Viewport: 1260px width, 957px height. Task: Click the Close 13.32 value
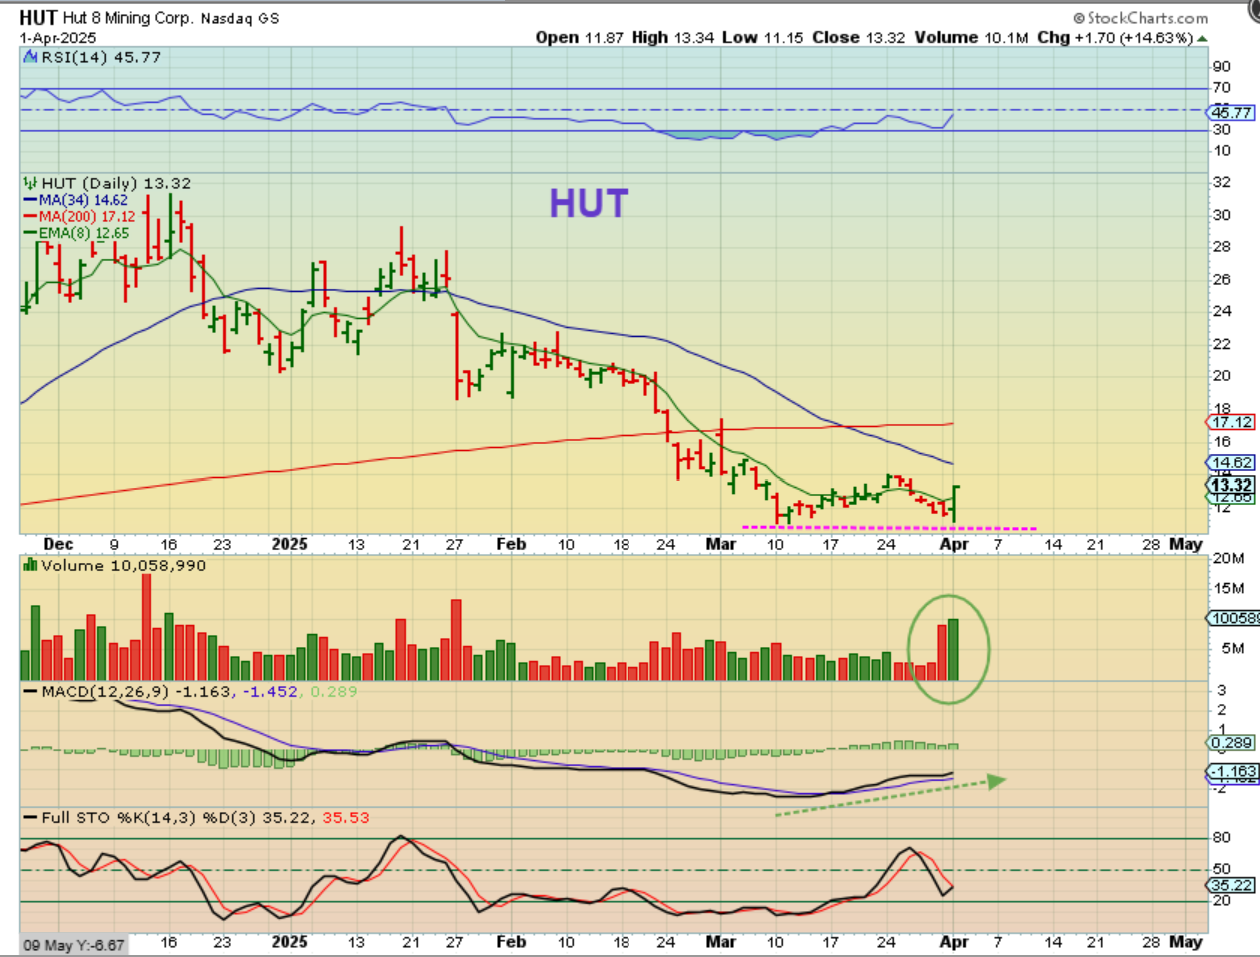[x=859, y=37]
